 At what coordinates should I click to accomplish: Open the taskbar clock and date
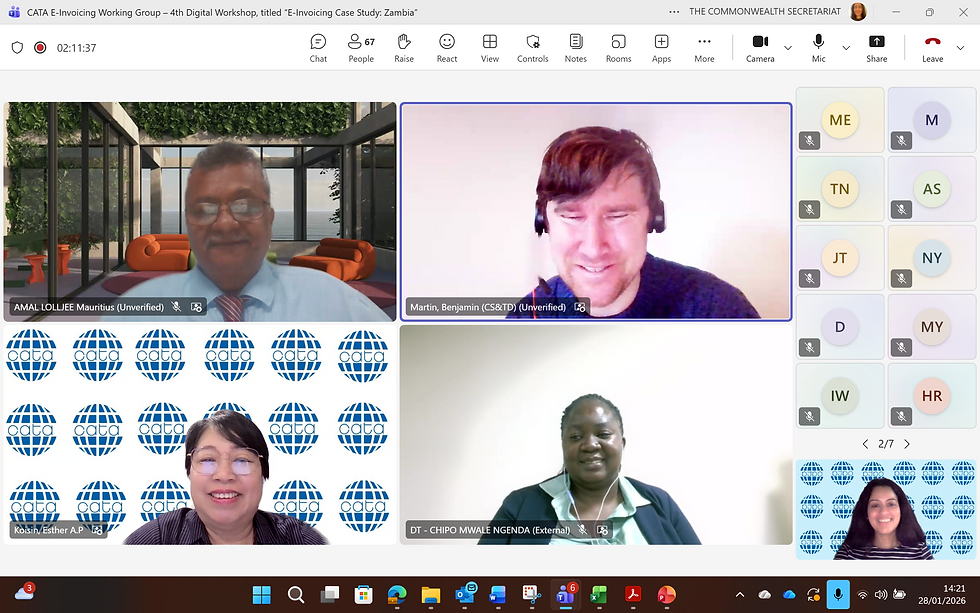coord(942,595)
